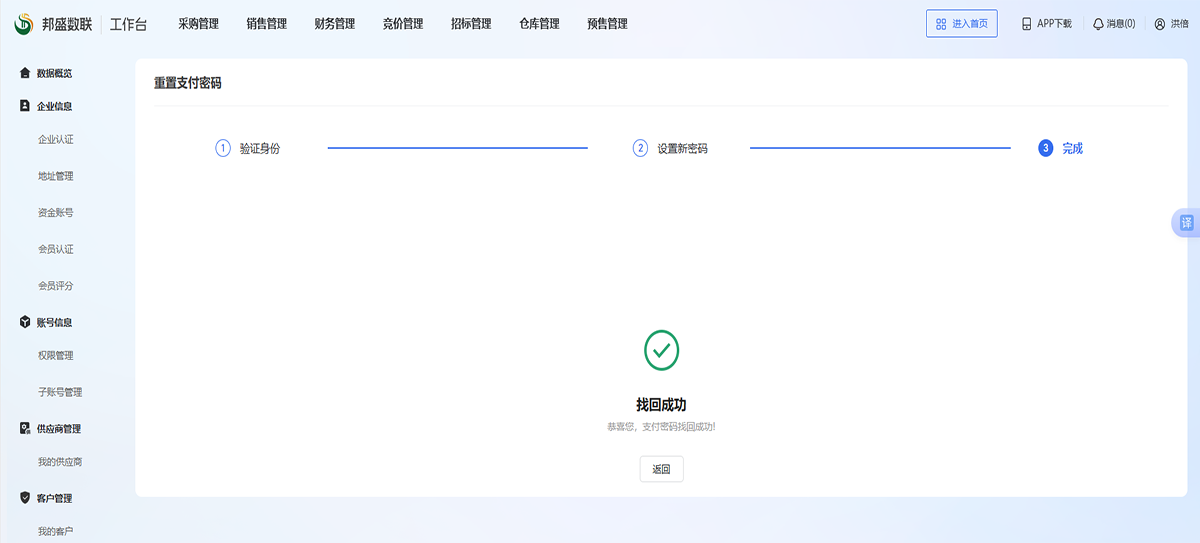Click the phone icon for APP下载

[x=1026, y=24]
